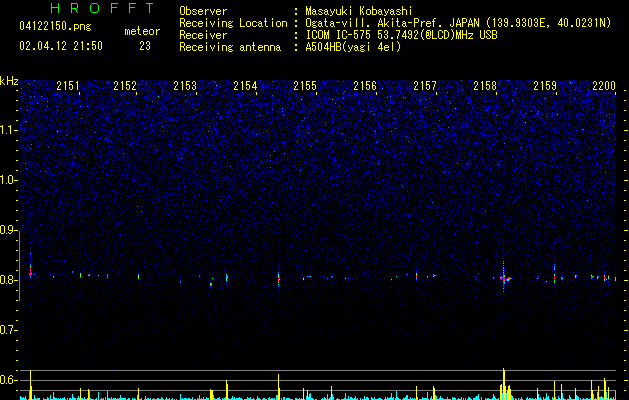Click the 0.8 kHz axis label
Screen dimensions: 629x400
9,280
